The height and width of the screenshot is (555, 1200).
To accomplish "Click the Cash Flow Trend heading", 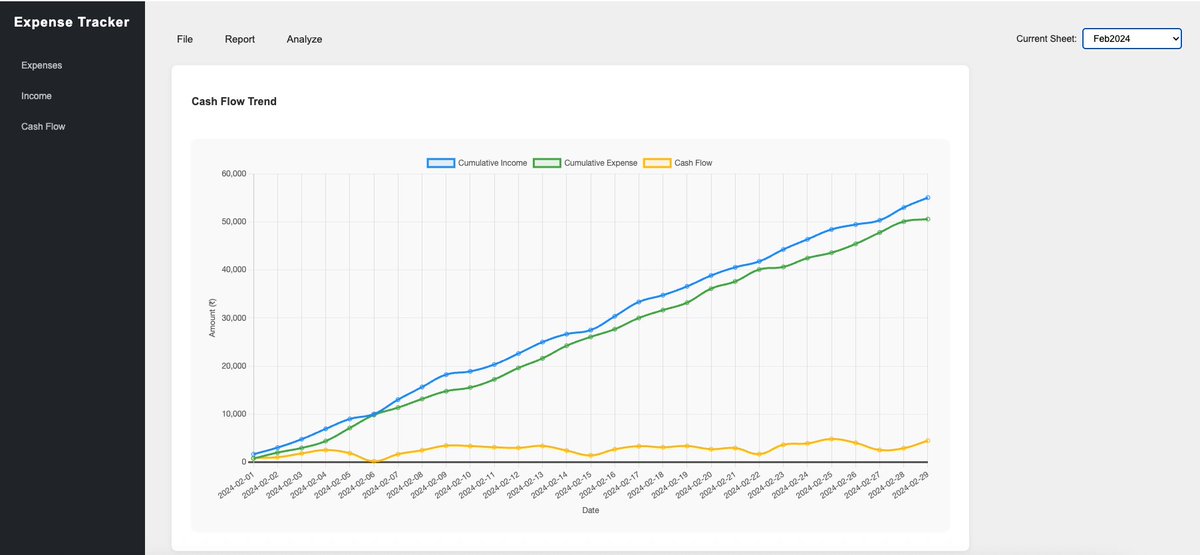I will tap(234, 101).
